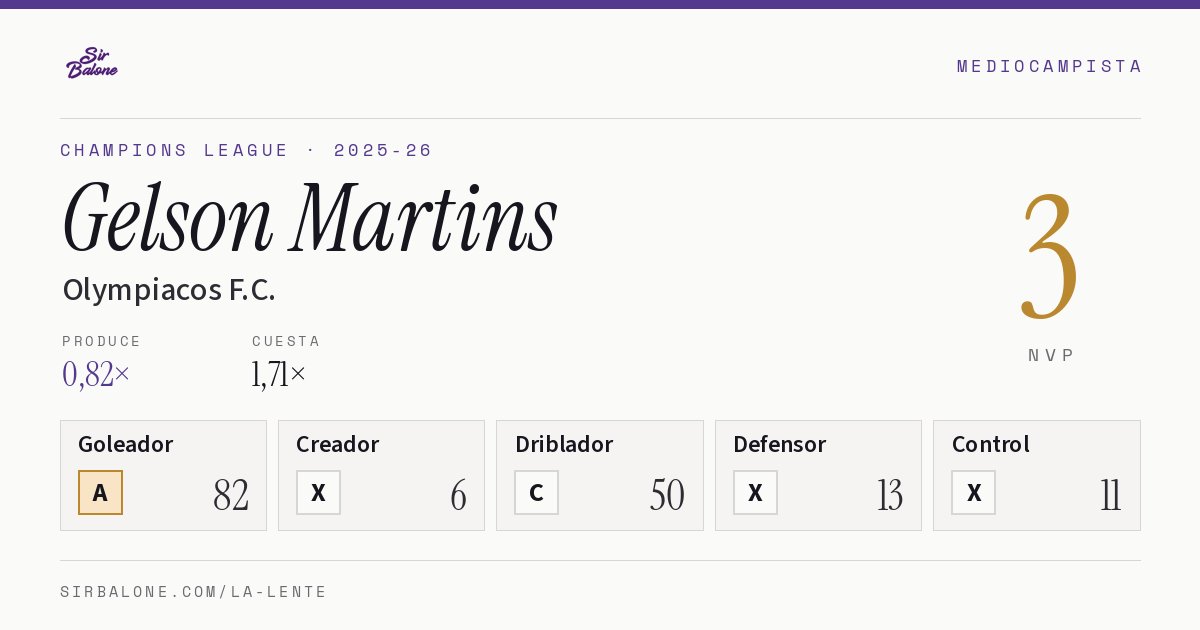The height and width of the screenshot is (630, 1200).
Task: Click the Champions League · 2025-26 heading
Action: tap(246, 150)
